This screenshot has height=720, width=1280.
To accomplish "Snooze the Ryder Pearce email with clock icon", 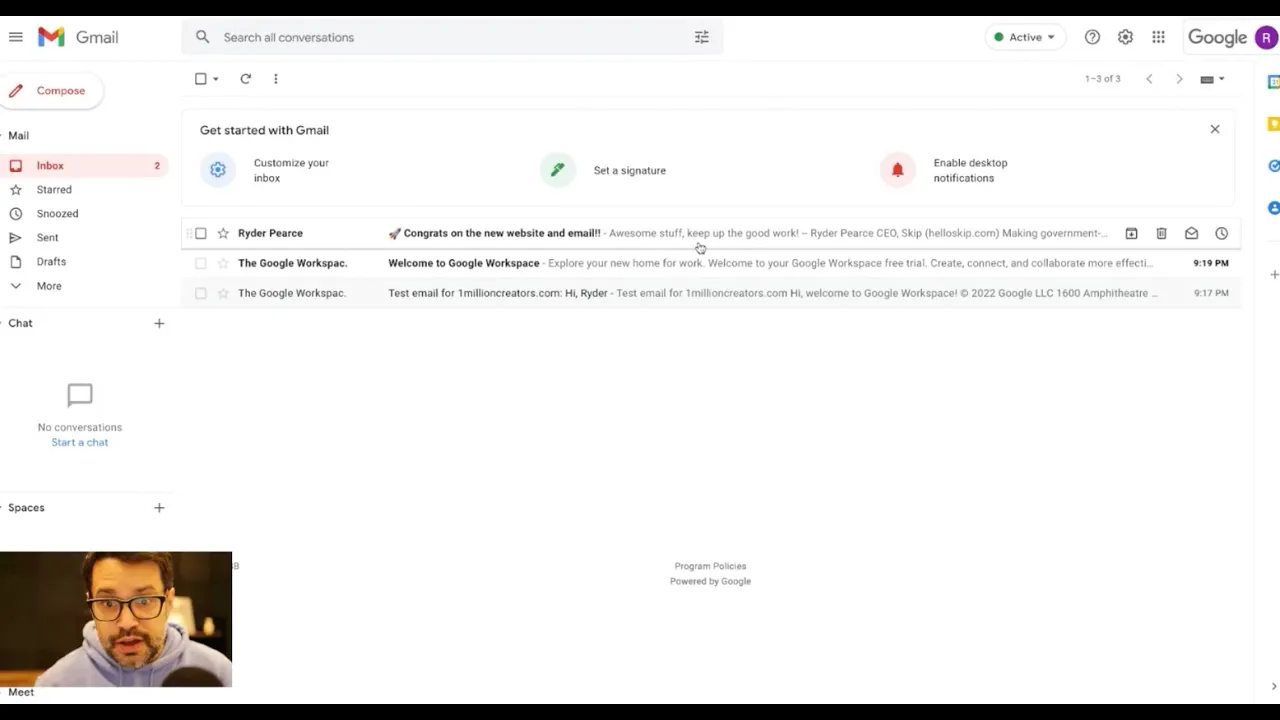I will point(1221,233).
